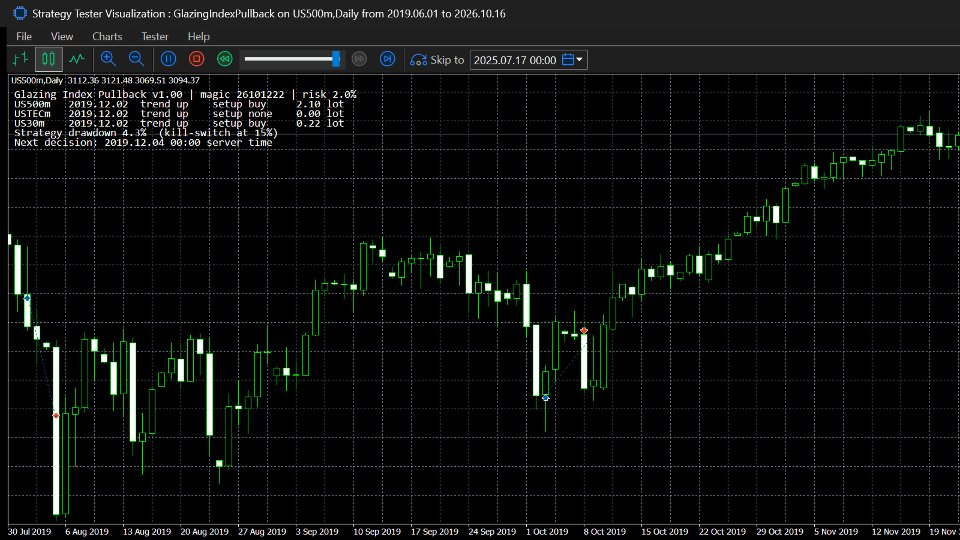The height and width of the screenshot is (540, 960).
Task: Switch to bar chart display
Action: [x=20, y=59]
